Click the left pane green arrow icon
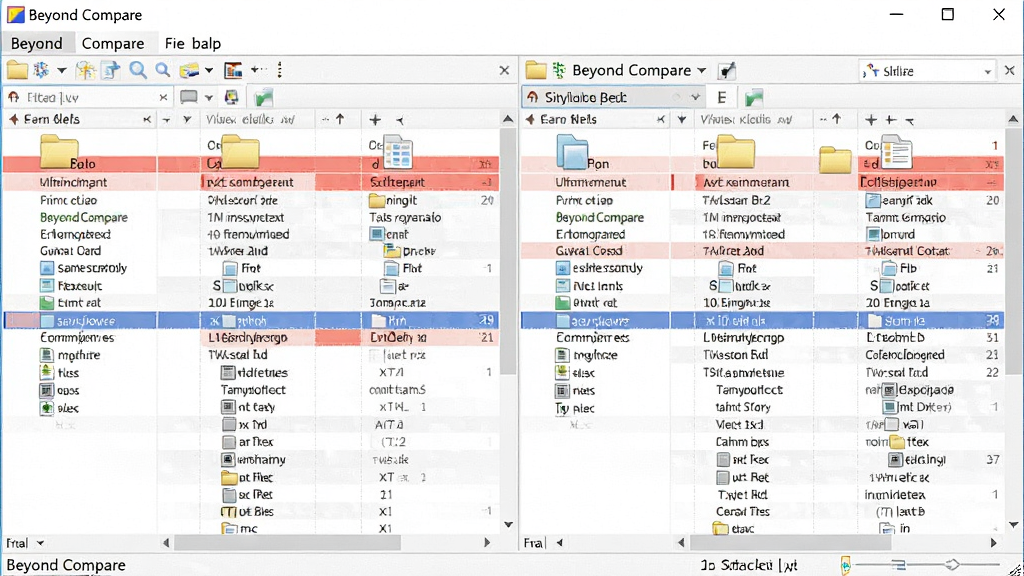The width and height of the screenshot is (1024, 576). pos(263,97)
